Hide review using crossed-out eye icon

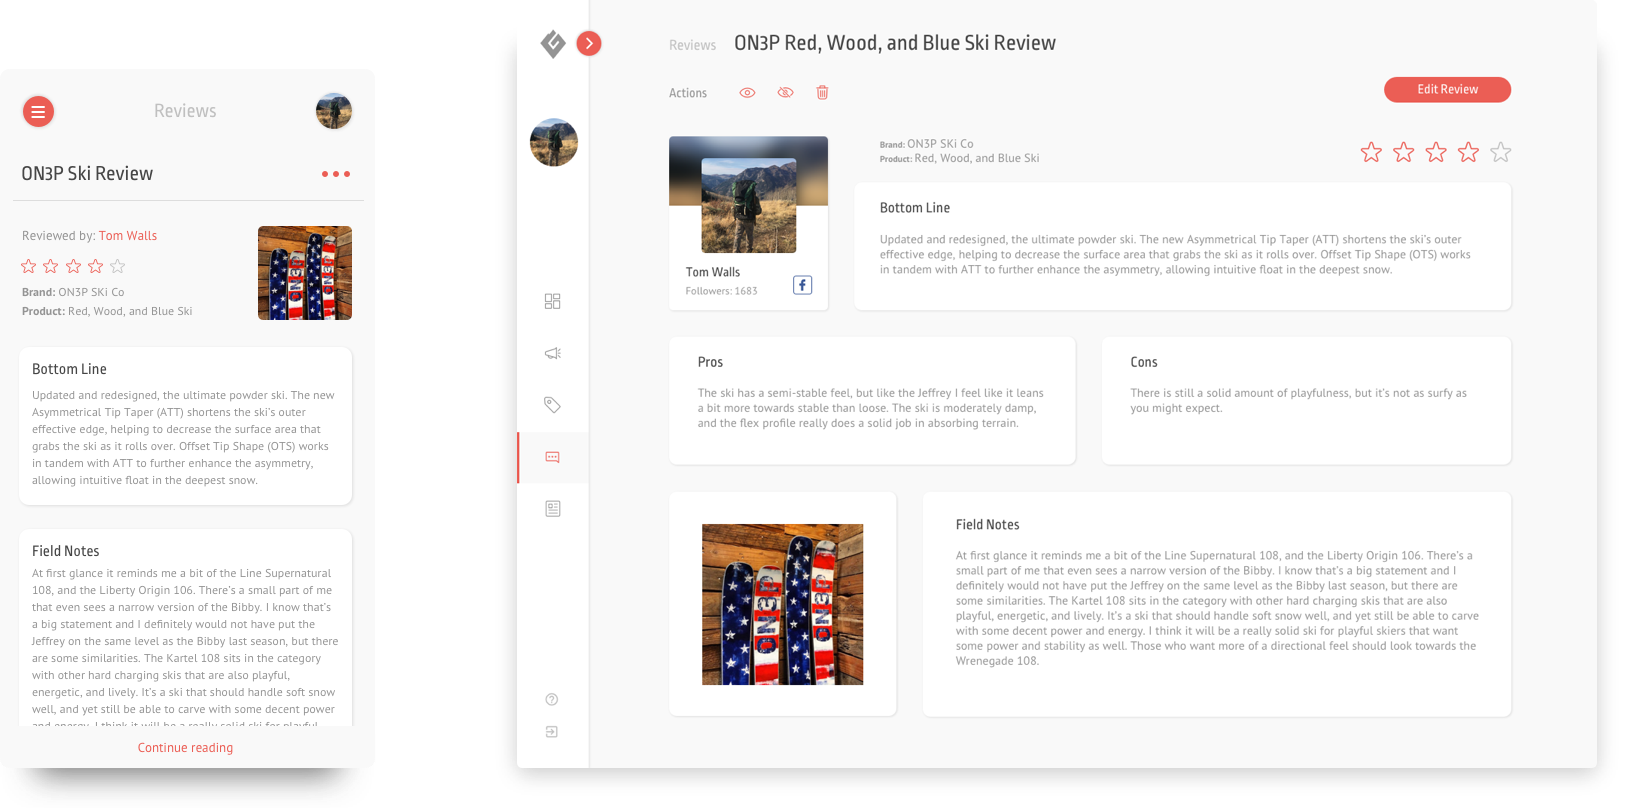pos(785,92)
